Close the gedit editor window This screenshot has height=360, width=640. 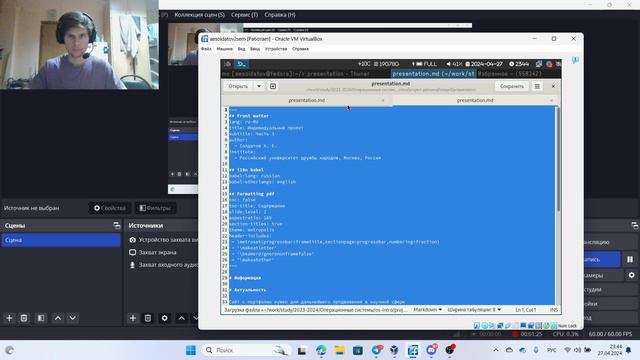click(553, 86)
